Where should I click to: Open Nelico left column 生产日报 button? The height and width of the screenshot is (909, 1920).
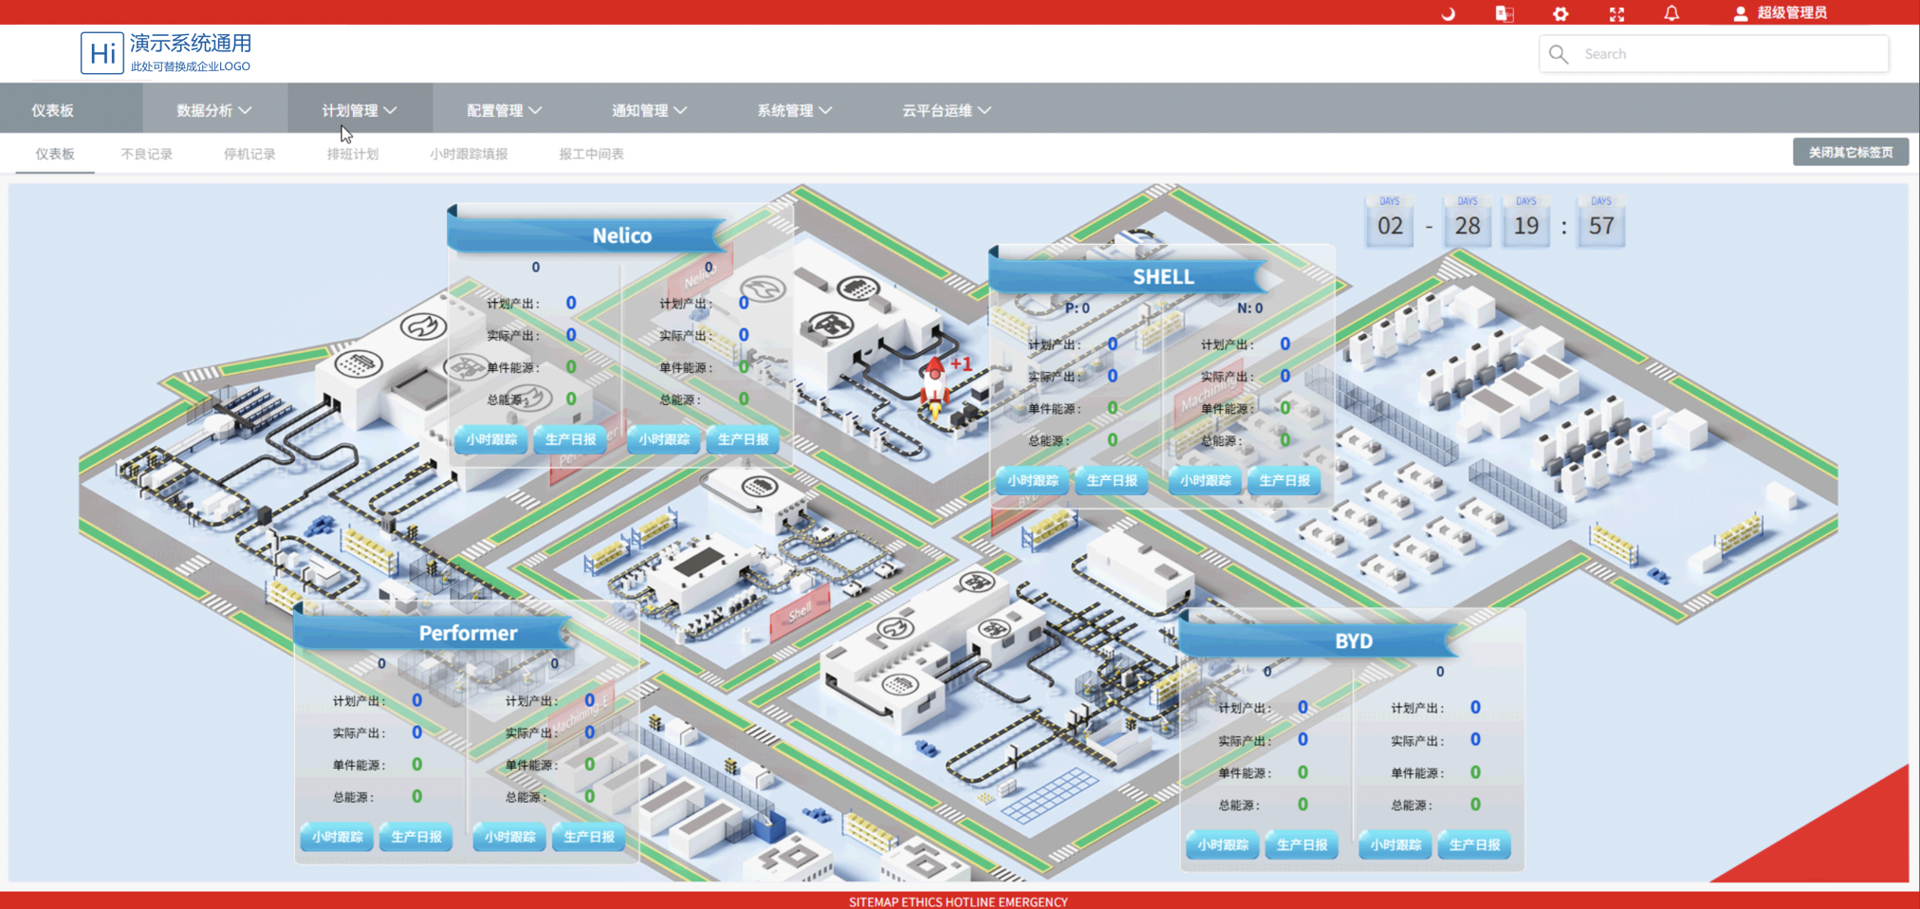[x=570, y=440]
